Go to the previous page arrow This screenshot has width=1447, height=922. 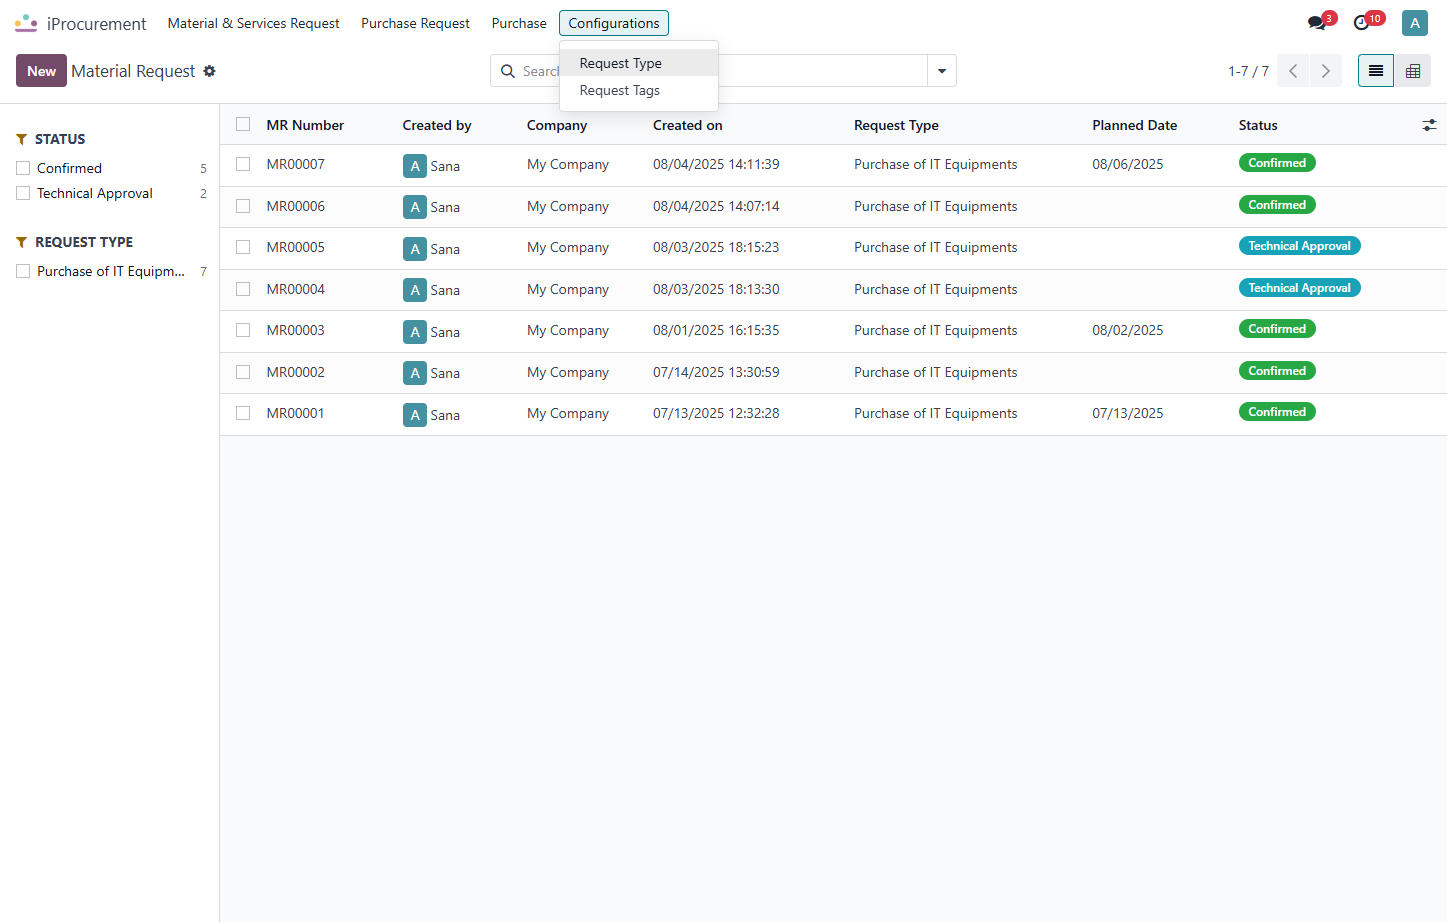click(x=1293, y=71)
